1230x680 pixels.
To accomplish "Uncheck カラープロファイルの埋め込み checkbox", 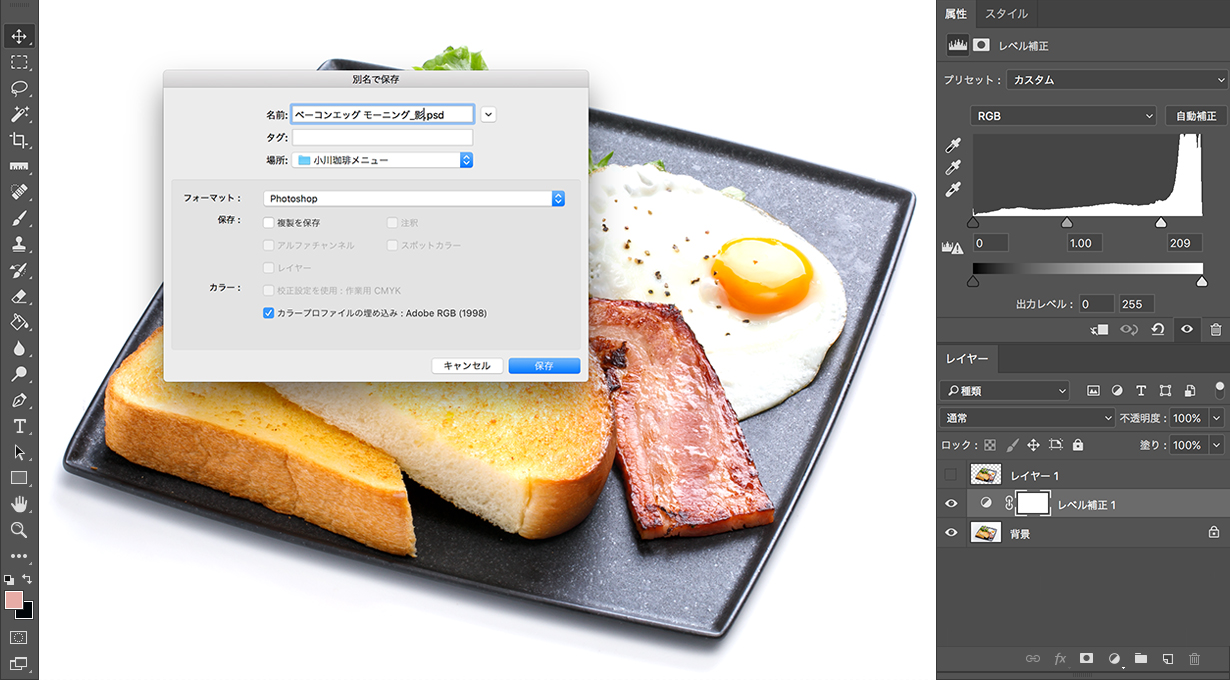I will (x=268, y=313).
